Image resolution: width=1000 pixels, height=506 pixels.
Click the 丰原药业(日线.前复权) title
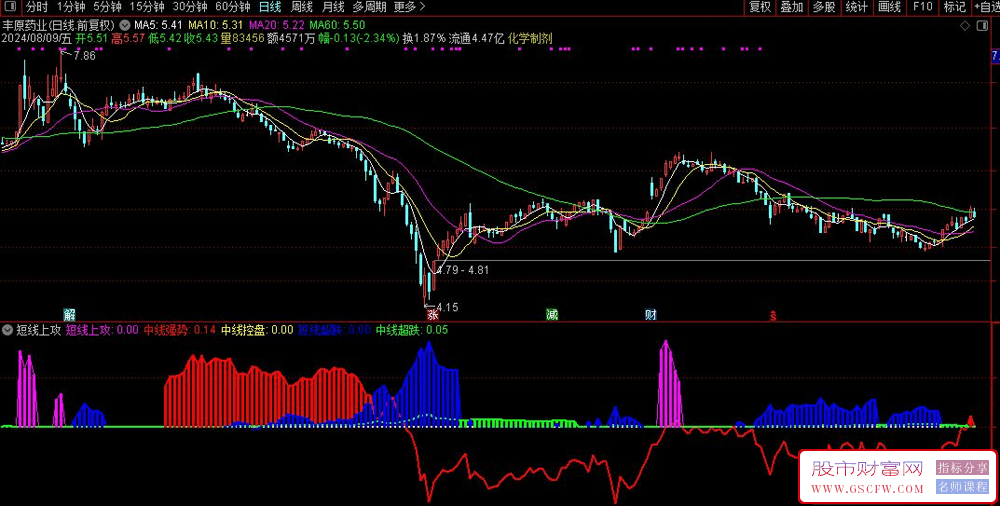coord(59,26)
